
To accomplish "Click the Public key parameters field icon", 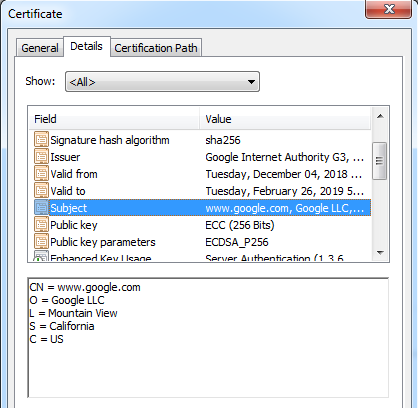I will (x=41, y=242).
